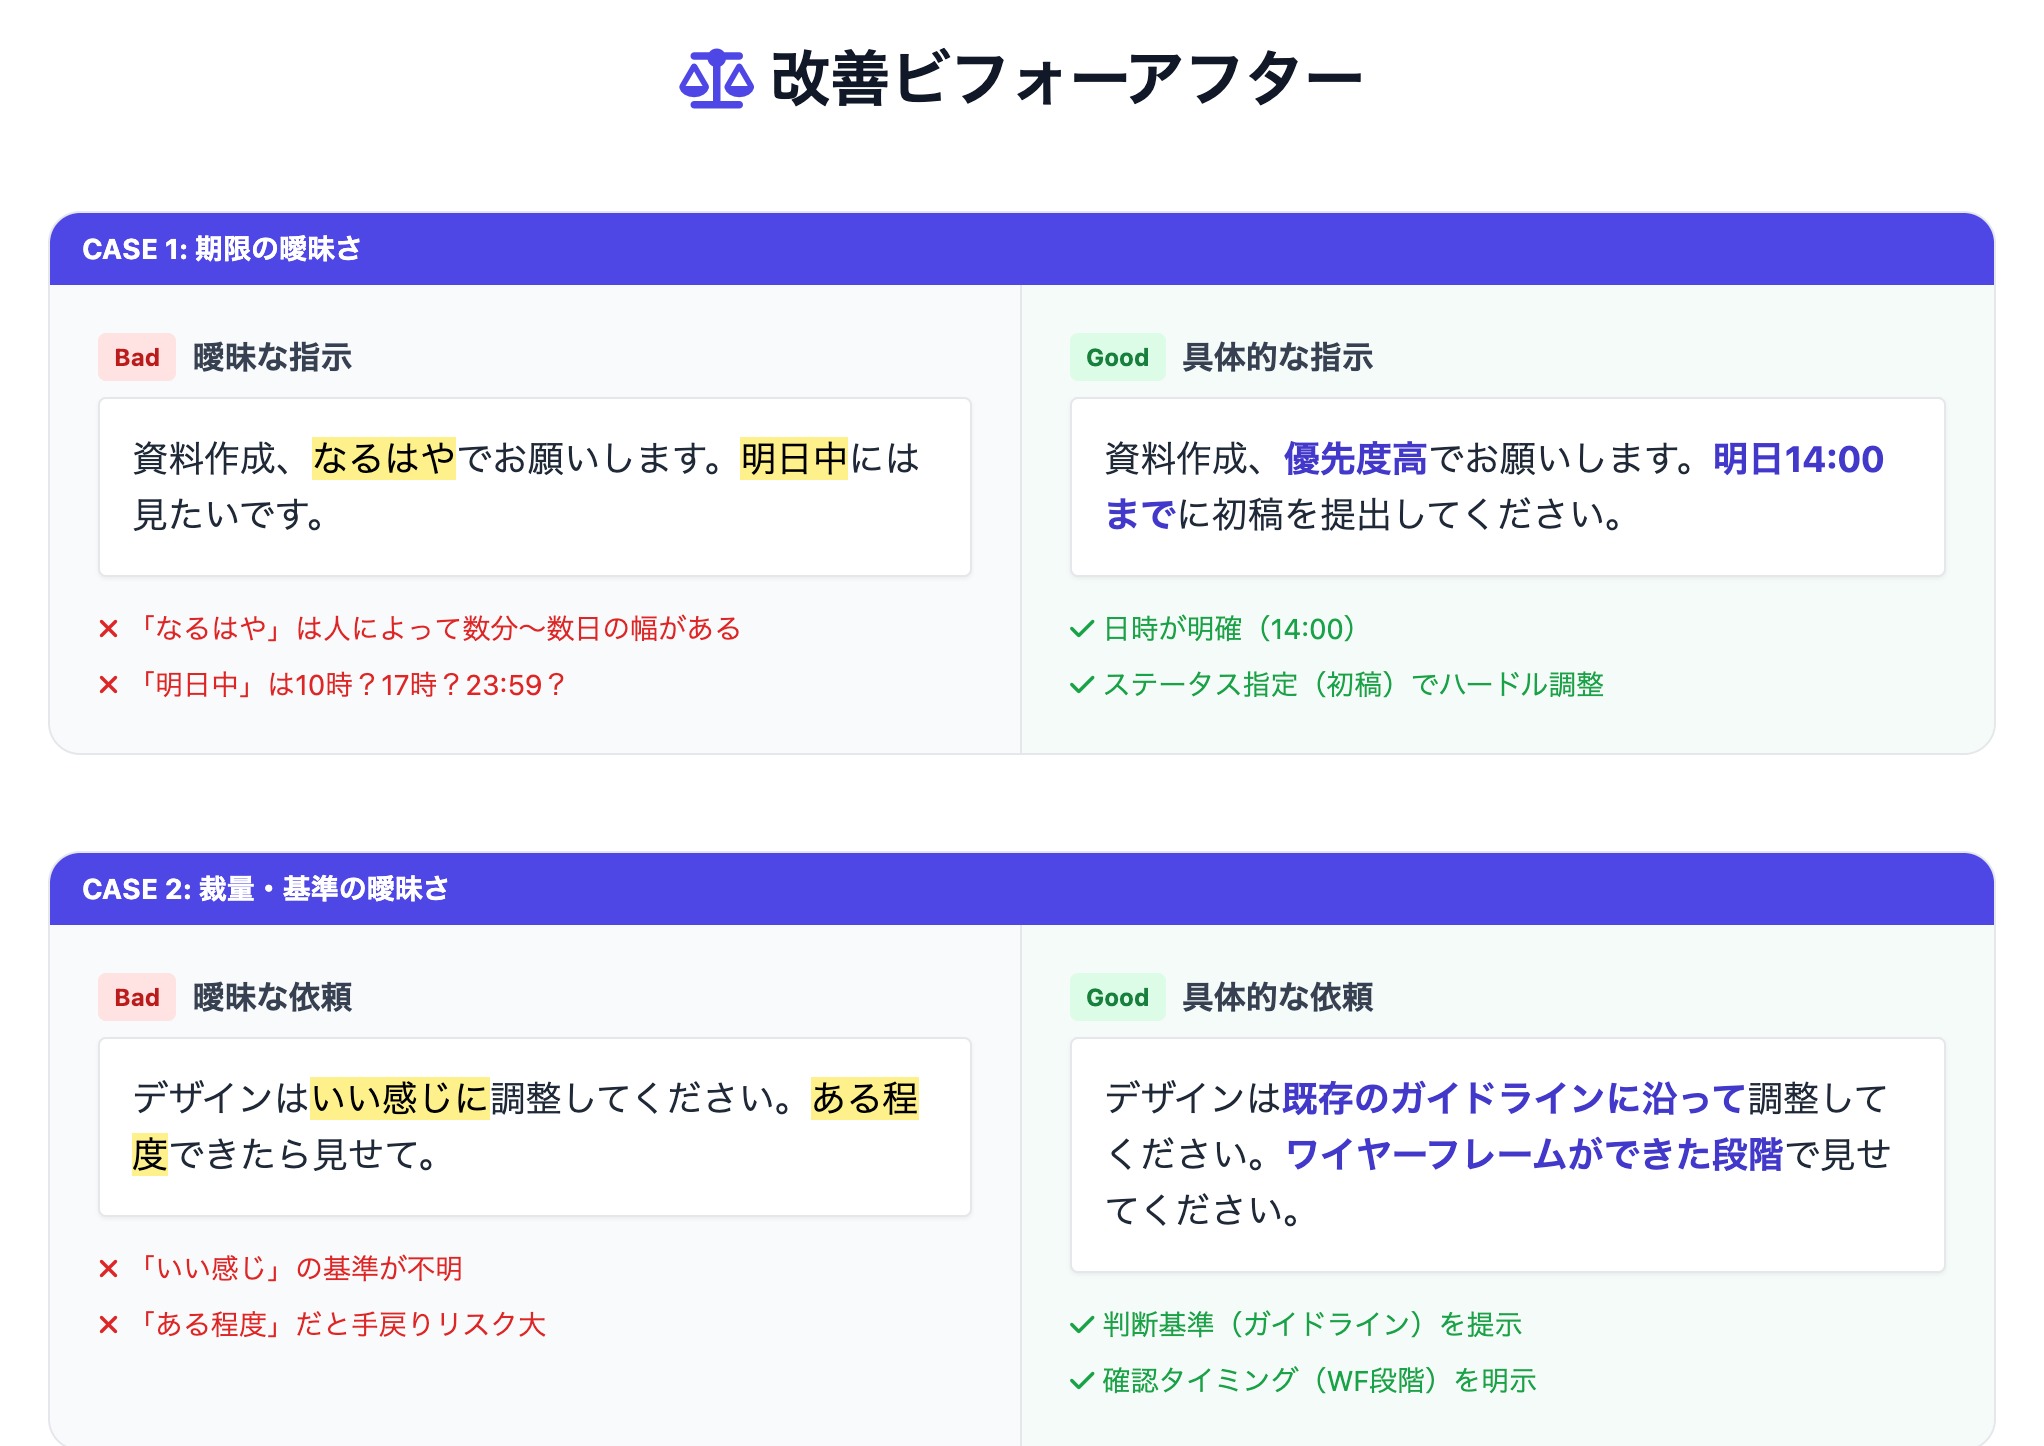
Task: Select the CASE 2: 裁量・基準の曖昧さ header
Action: click(265, 889)
